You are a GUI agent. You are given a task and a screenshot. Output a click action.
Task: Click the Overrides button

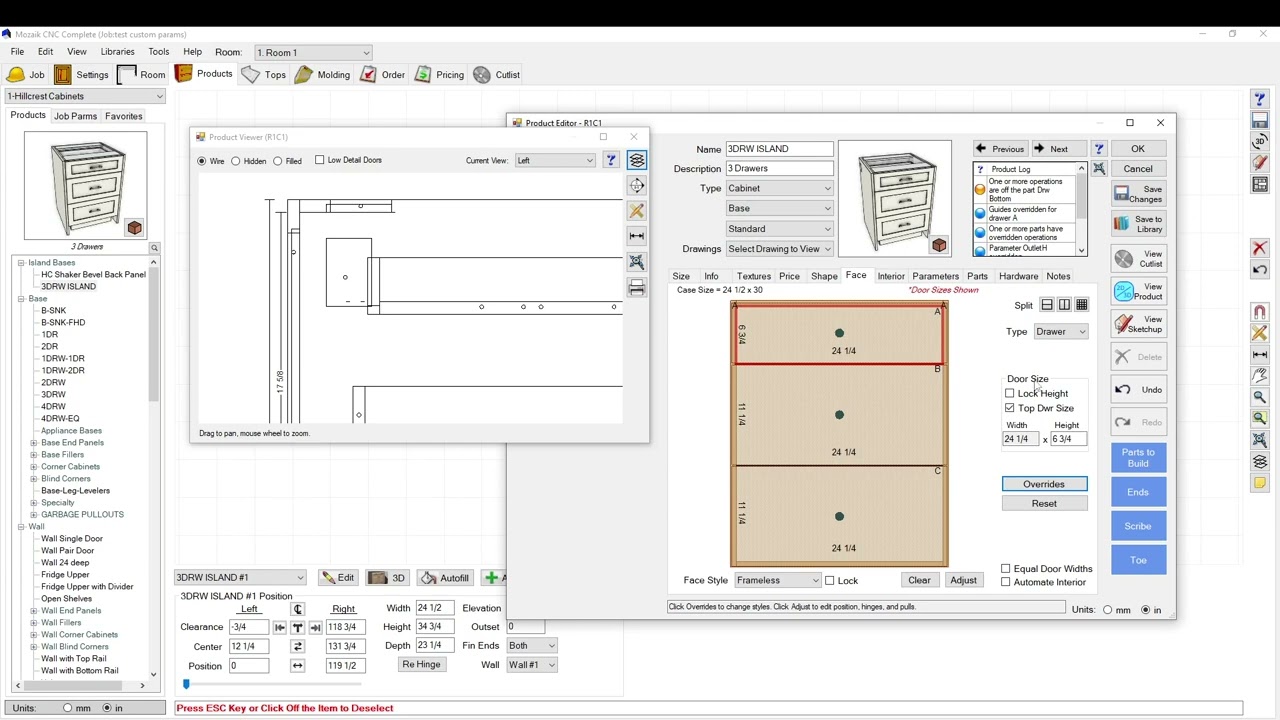click(x=1044, y=484)
